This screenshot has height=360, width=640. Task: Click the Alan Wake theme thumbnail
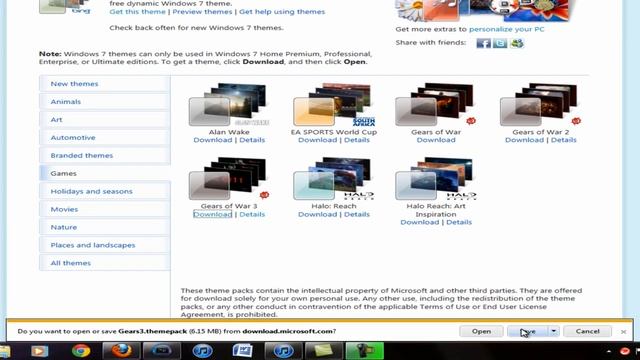tap(229, 104)
